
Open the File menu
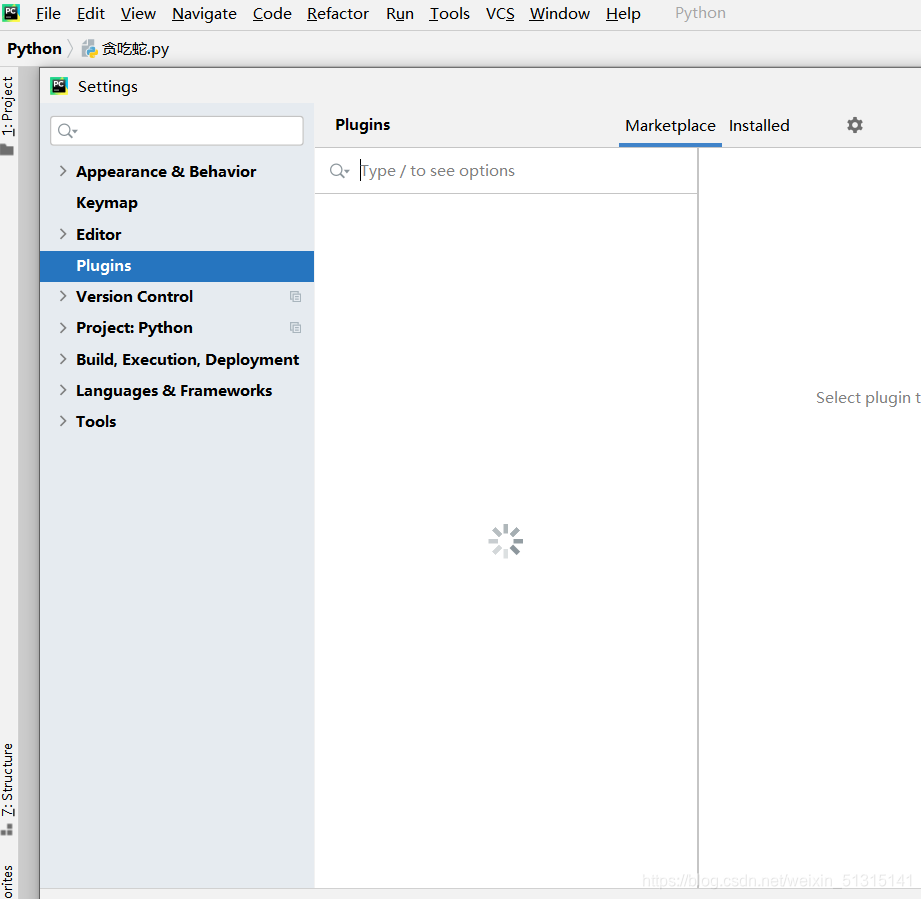[48, 14]
